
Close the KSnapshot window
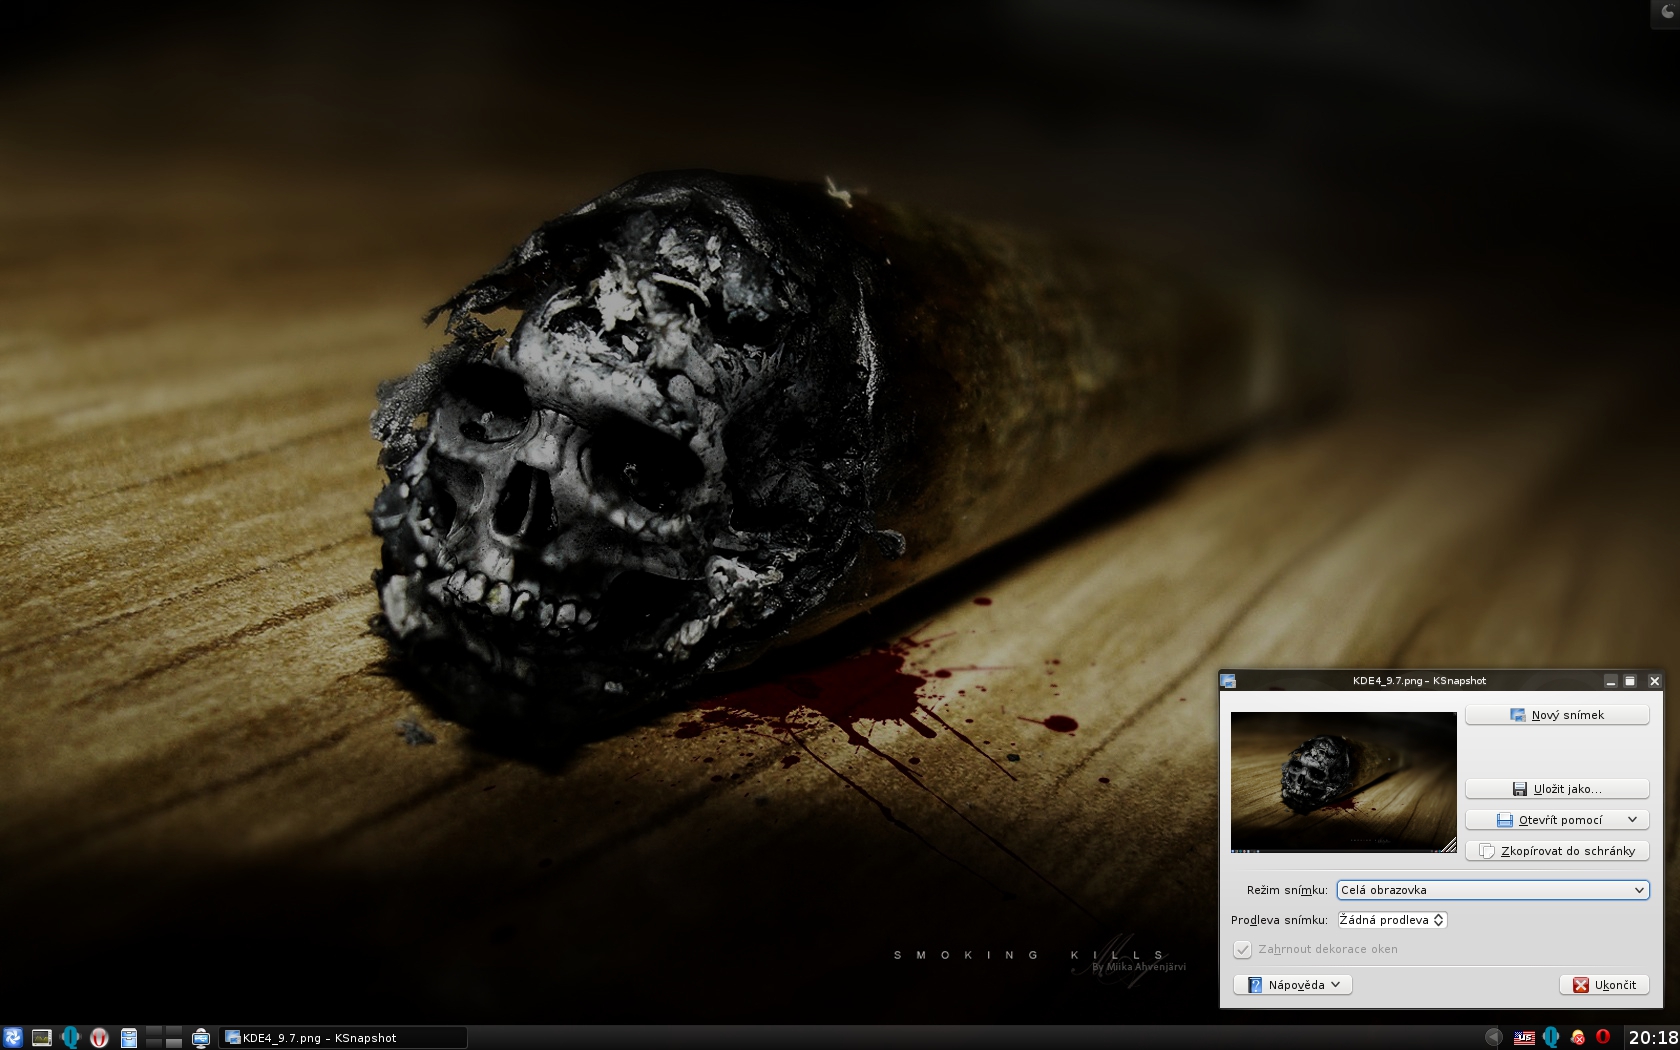tap(1654, 681)
